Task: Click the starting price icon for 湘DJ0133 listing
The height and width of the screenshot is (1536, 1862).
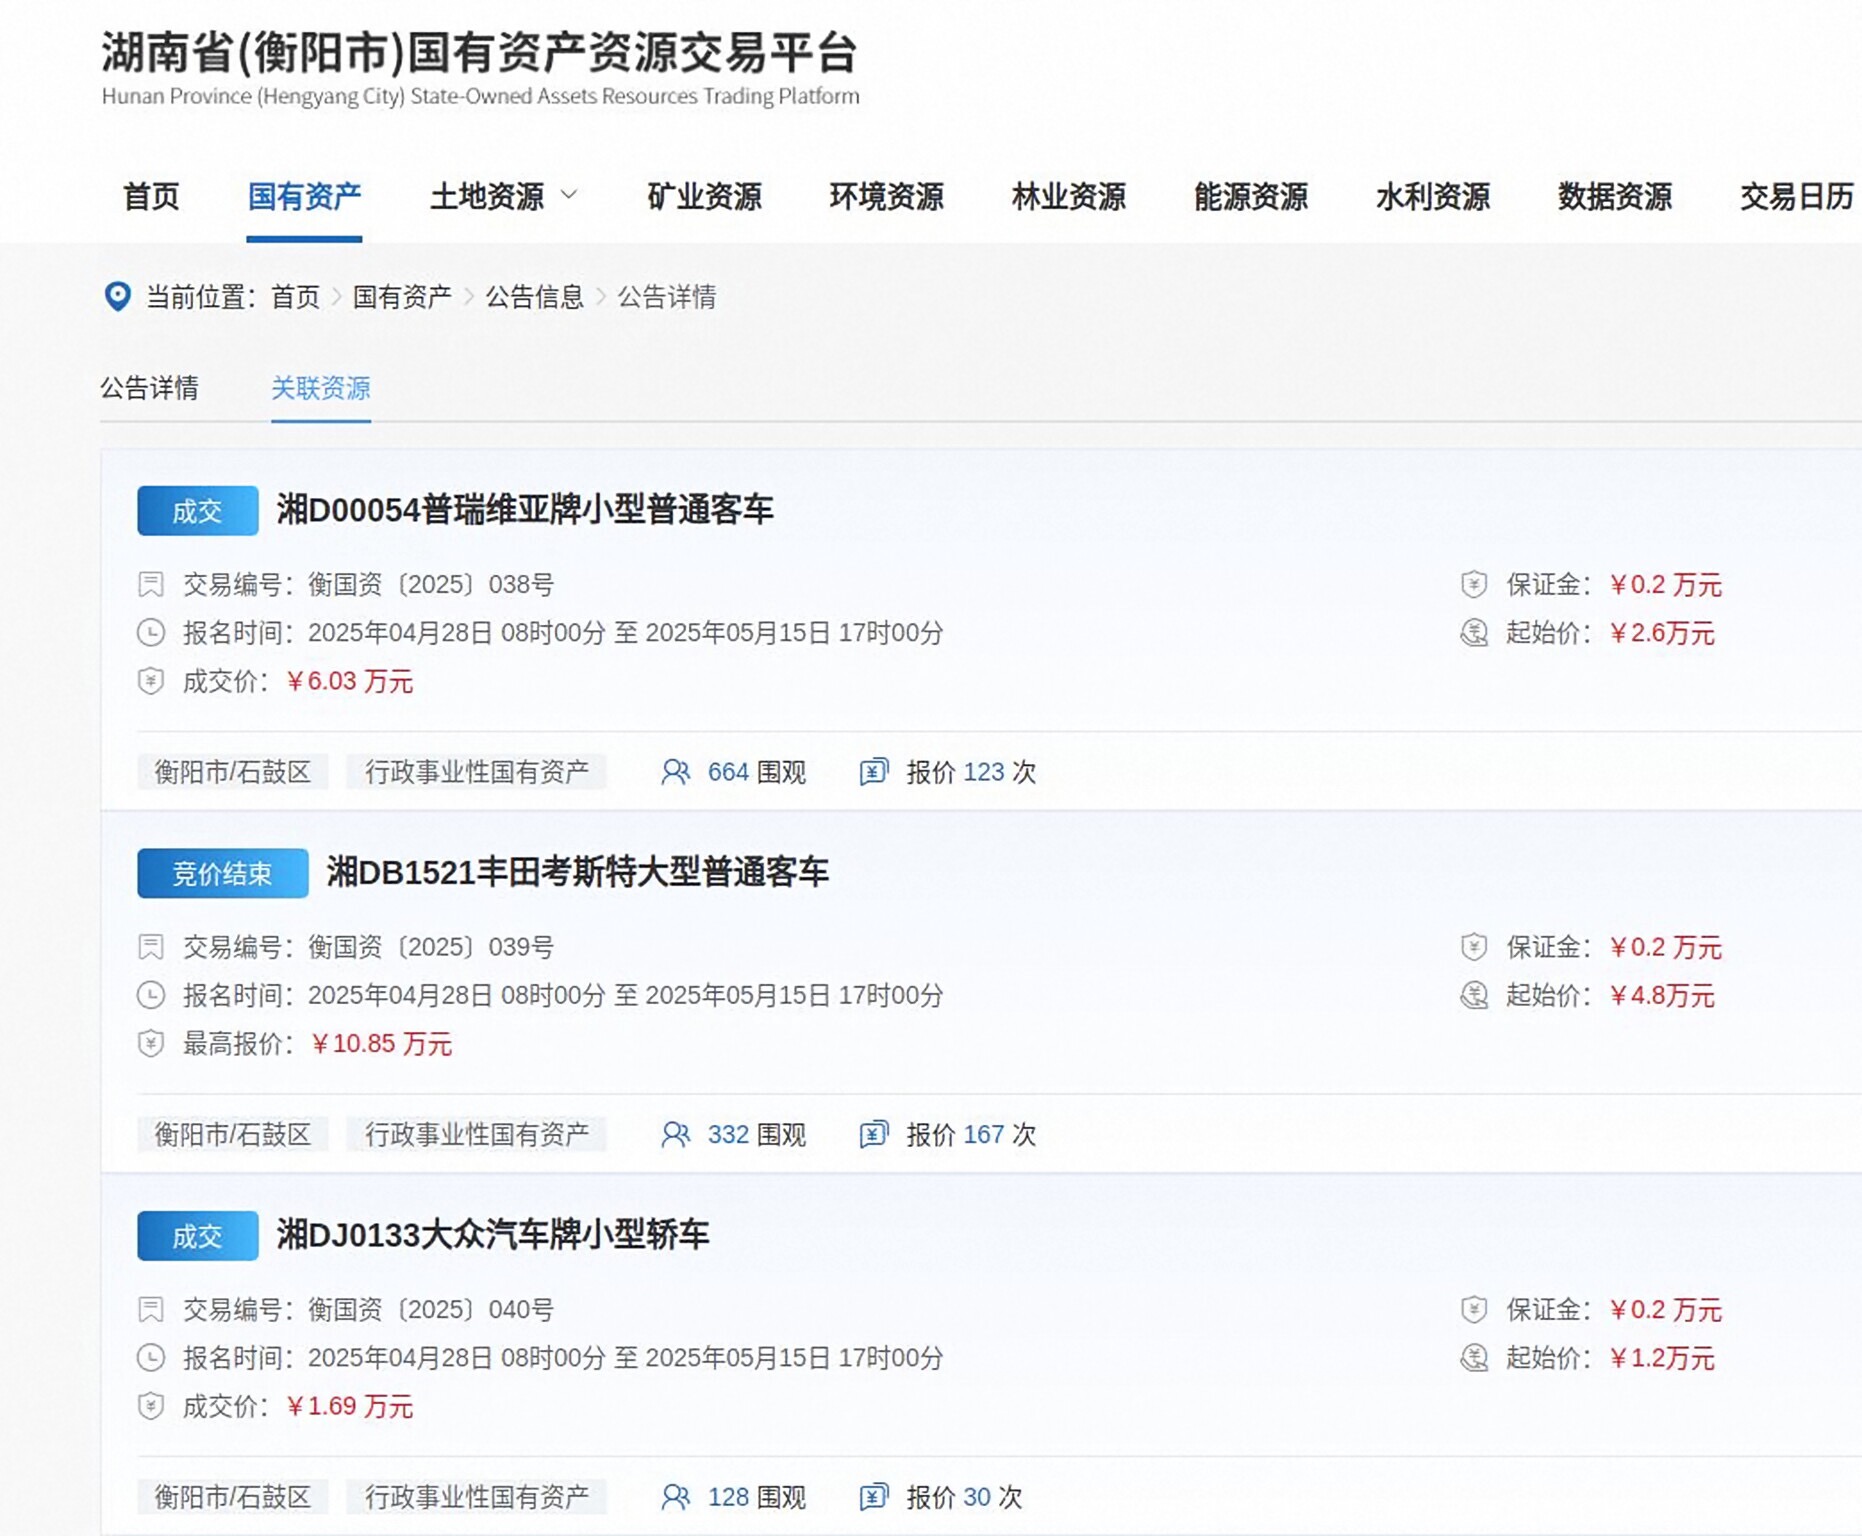Action: [1473, 1358]
